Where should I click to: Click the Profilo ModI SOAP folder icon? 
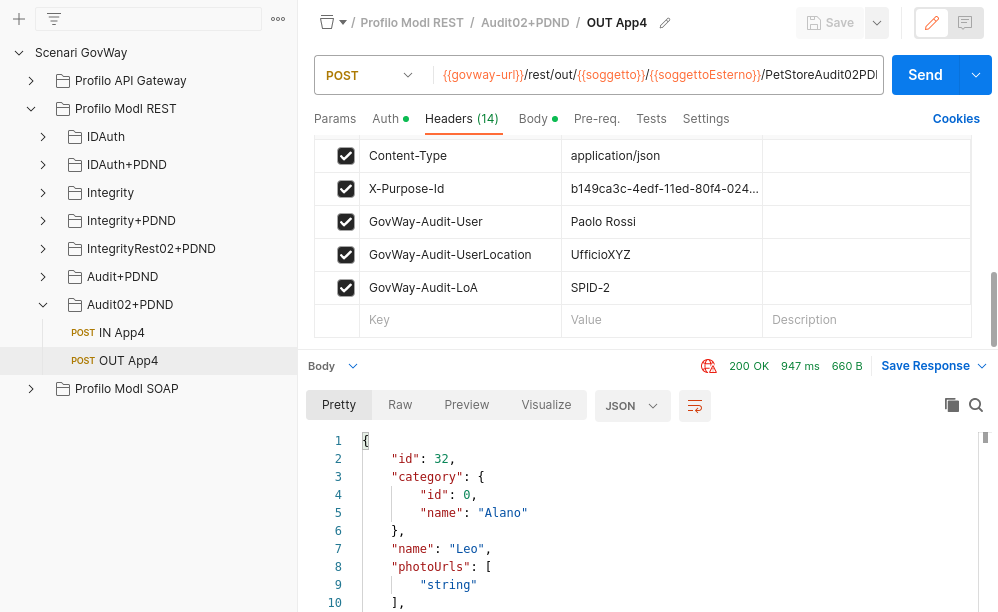62,389
